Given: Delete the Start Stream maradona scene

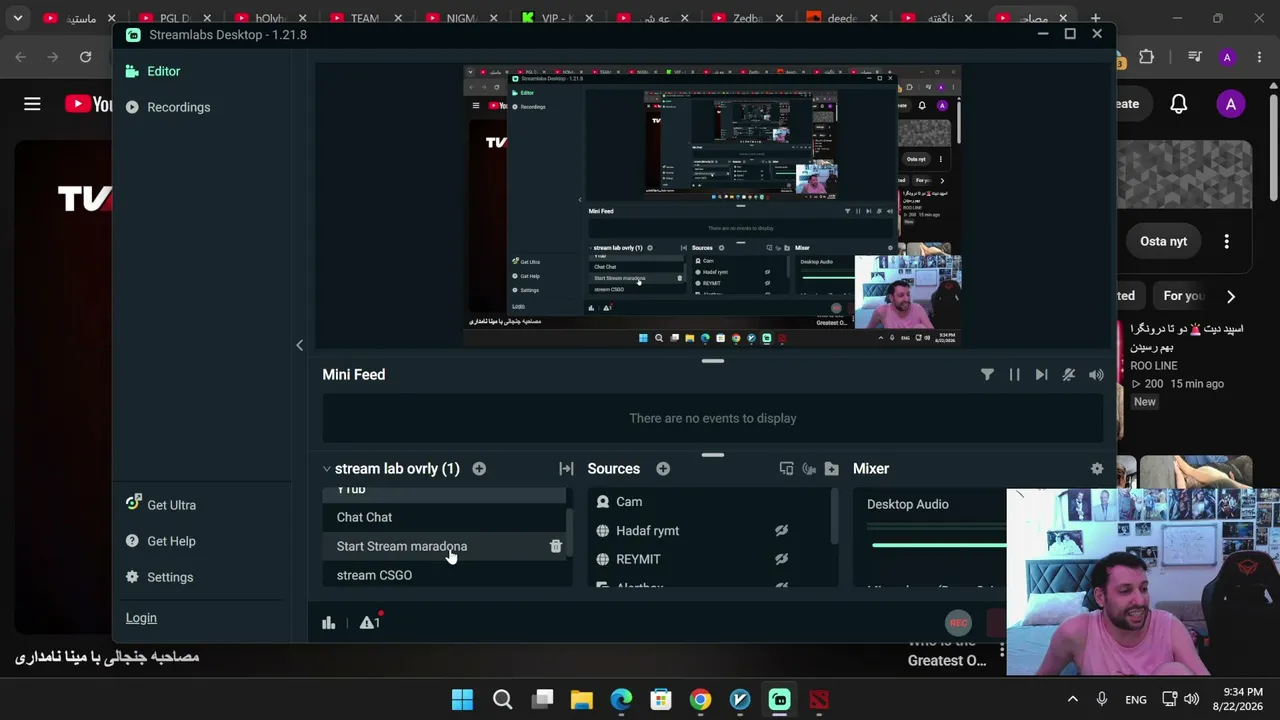Looking at the screenshot, I should (556, 546).
